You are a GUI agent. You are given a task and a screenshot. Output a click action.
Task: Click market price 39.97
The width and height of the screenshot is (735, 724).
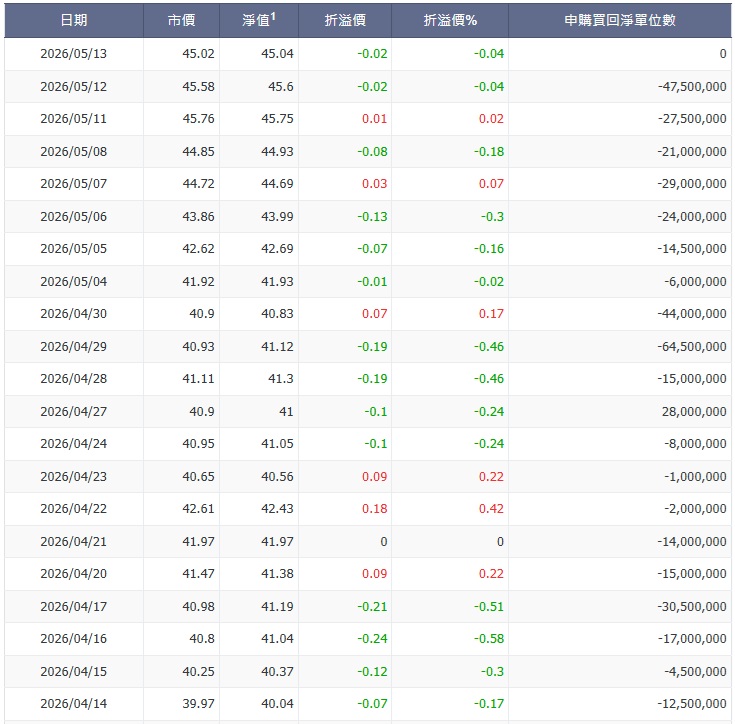click(198, 703)
